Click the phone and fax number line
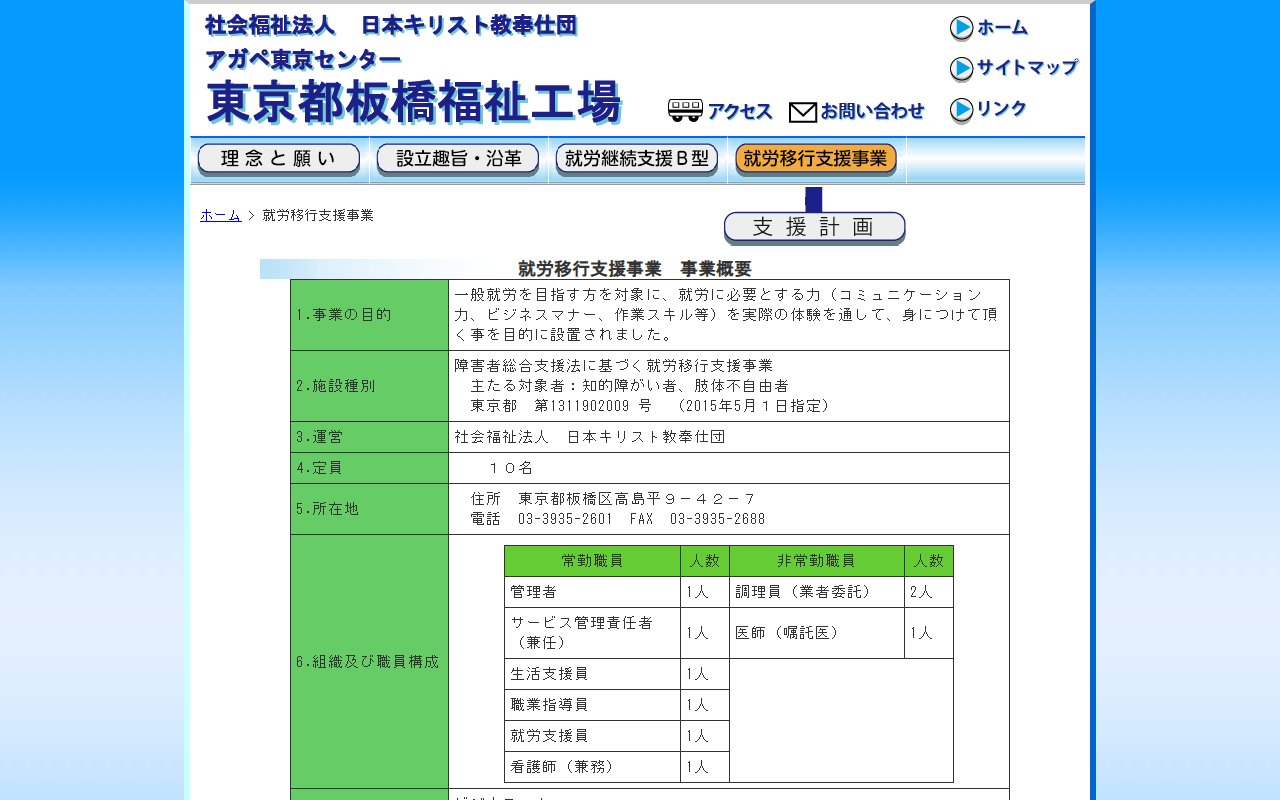 coord(618,519)
